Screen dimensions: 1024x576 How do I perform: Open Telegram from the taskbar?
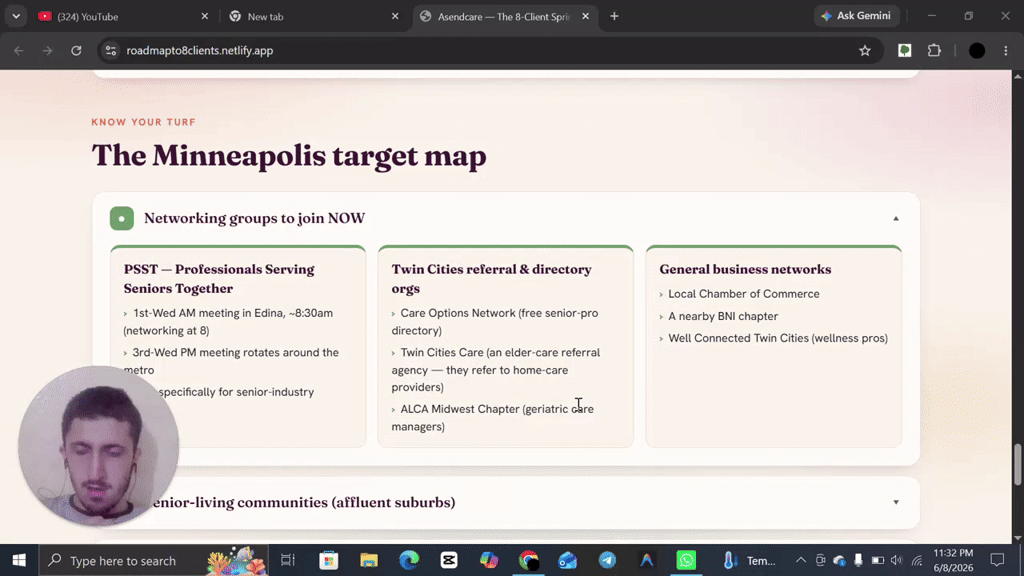[x=607, y=560]
